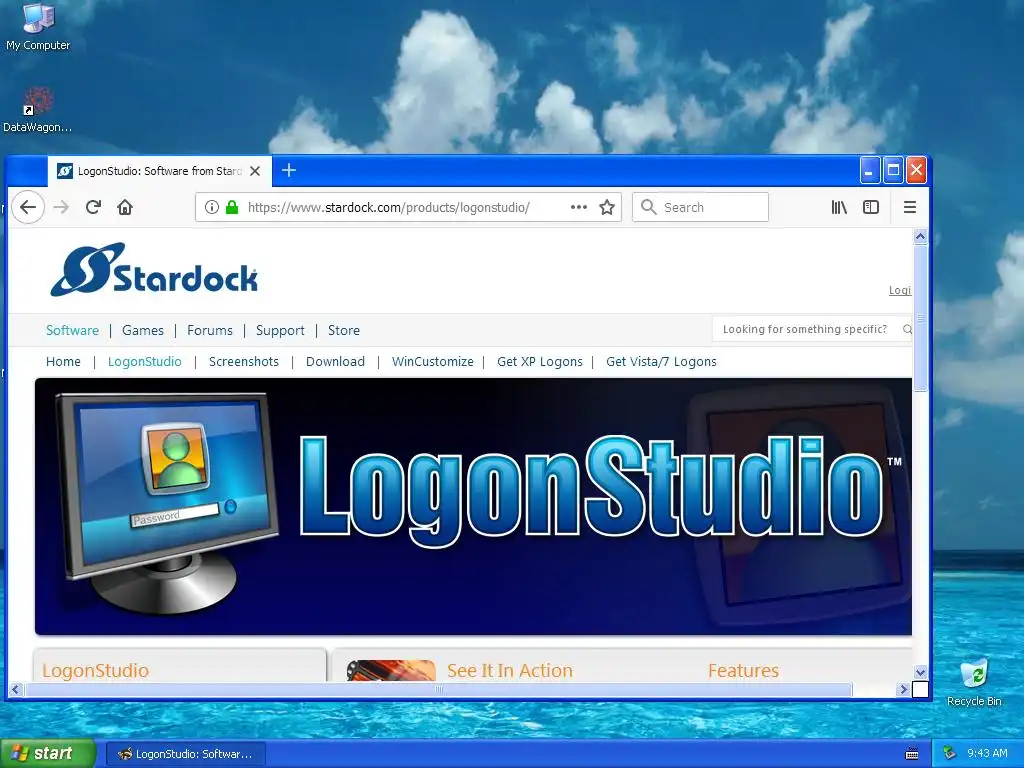Click the keyboard icon in taskbar
Image resolution: width=1024 pixels, height=768 pixels.
tap(912, 754)
